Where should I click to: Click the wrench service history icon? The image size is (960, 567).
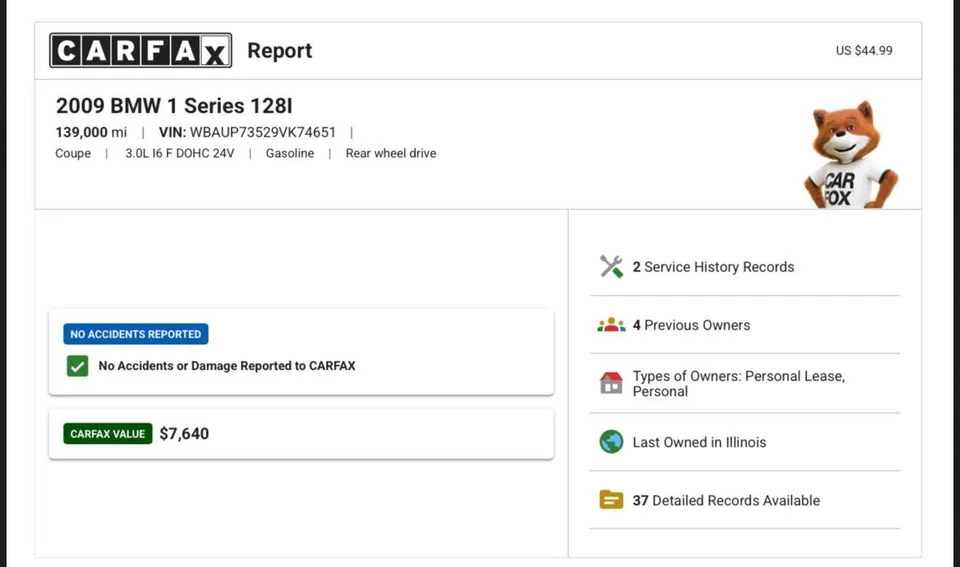611,267
